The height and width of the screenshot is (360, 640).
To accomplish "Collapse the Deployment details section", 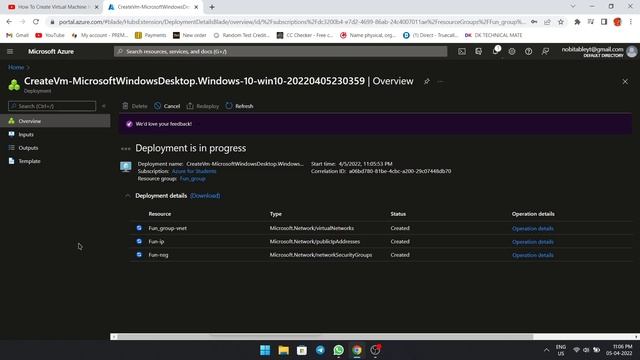I will (x=127, y=196).
